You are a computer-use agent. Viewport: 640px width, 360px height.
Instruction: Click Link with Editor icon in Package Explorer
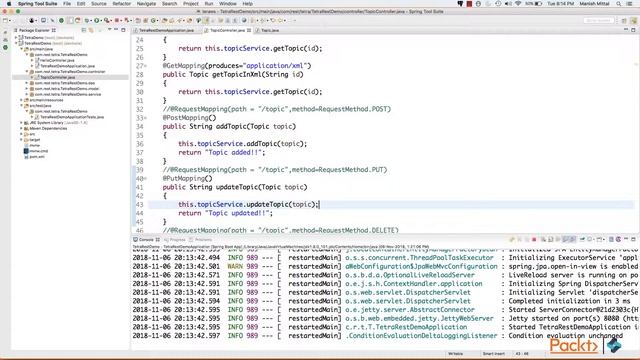(x=91, y=30)
